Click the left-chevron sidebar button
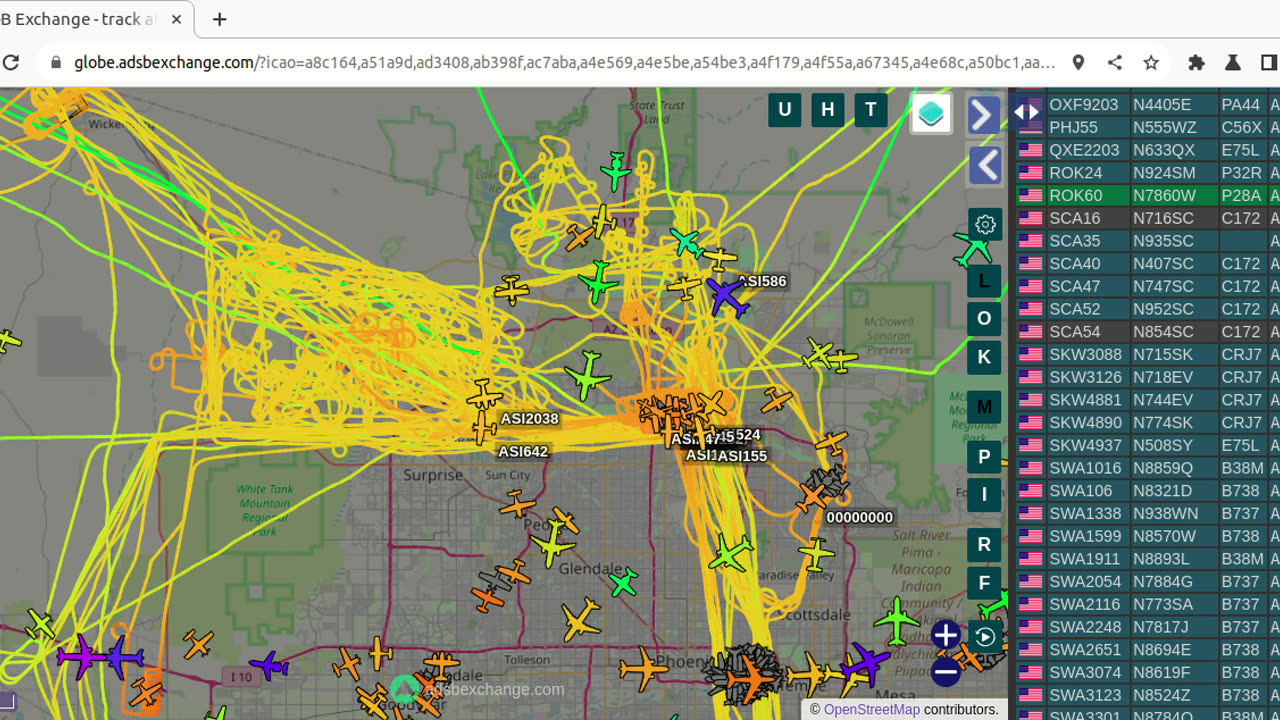1280x720 pixels. point(985,165)
